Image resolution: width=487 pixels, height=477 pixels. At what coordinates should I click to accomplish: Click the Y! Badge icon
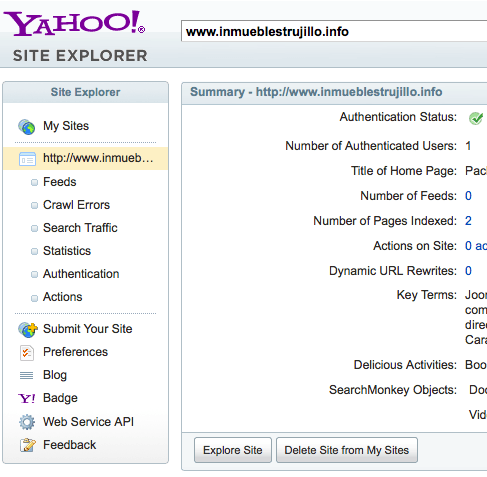coord(27,398)
